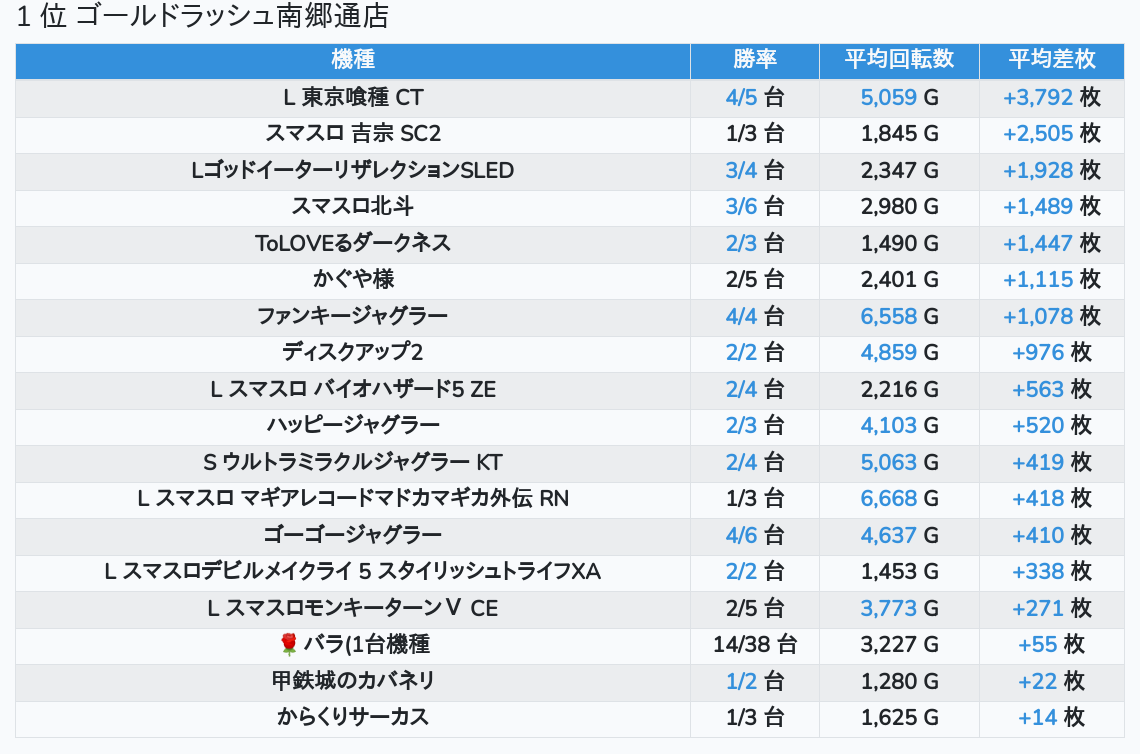Click average spins value 6,668 G
The height and width of the screenshot is (754, 1140).
[899, 499]
